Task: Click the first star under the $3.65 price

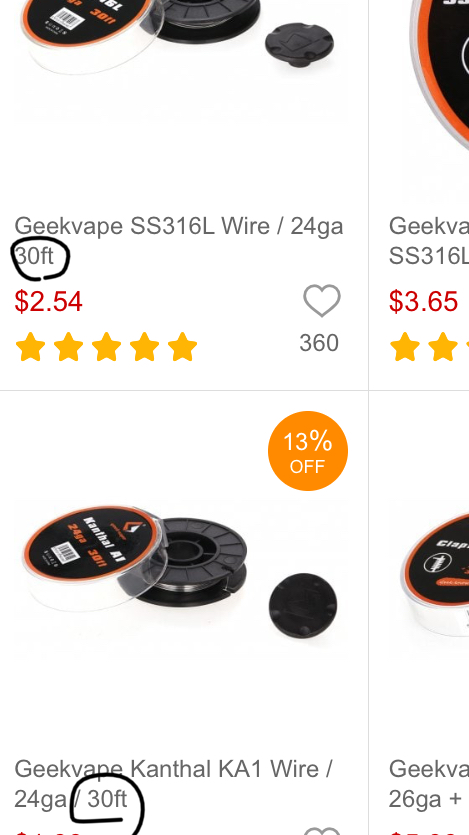Action: [x=405, y=347]
